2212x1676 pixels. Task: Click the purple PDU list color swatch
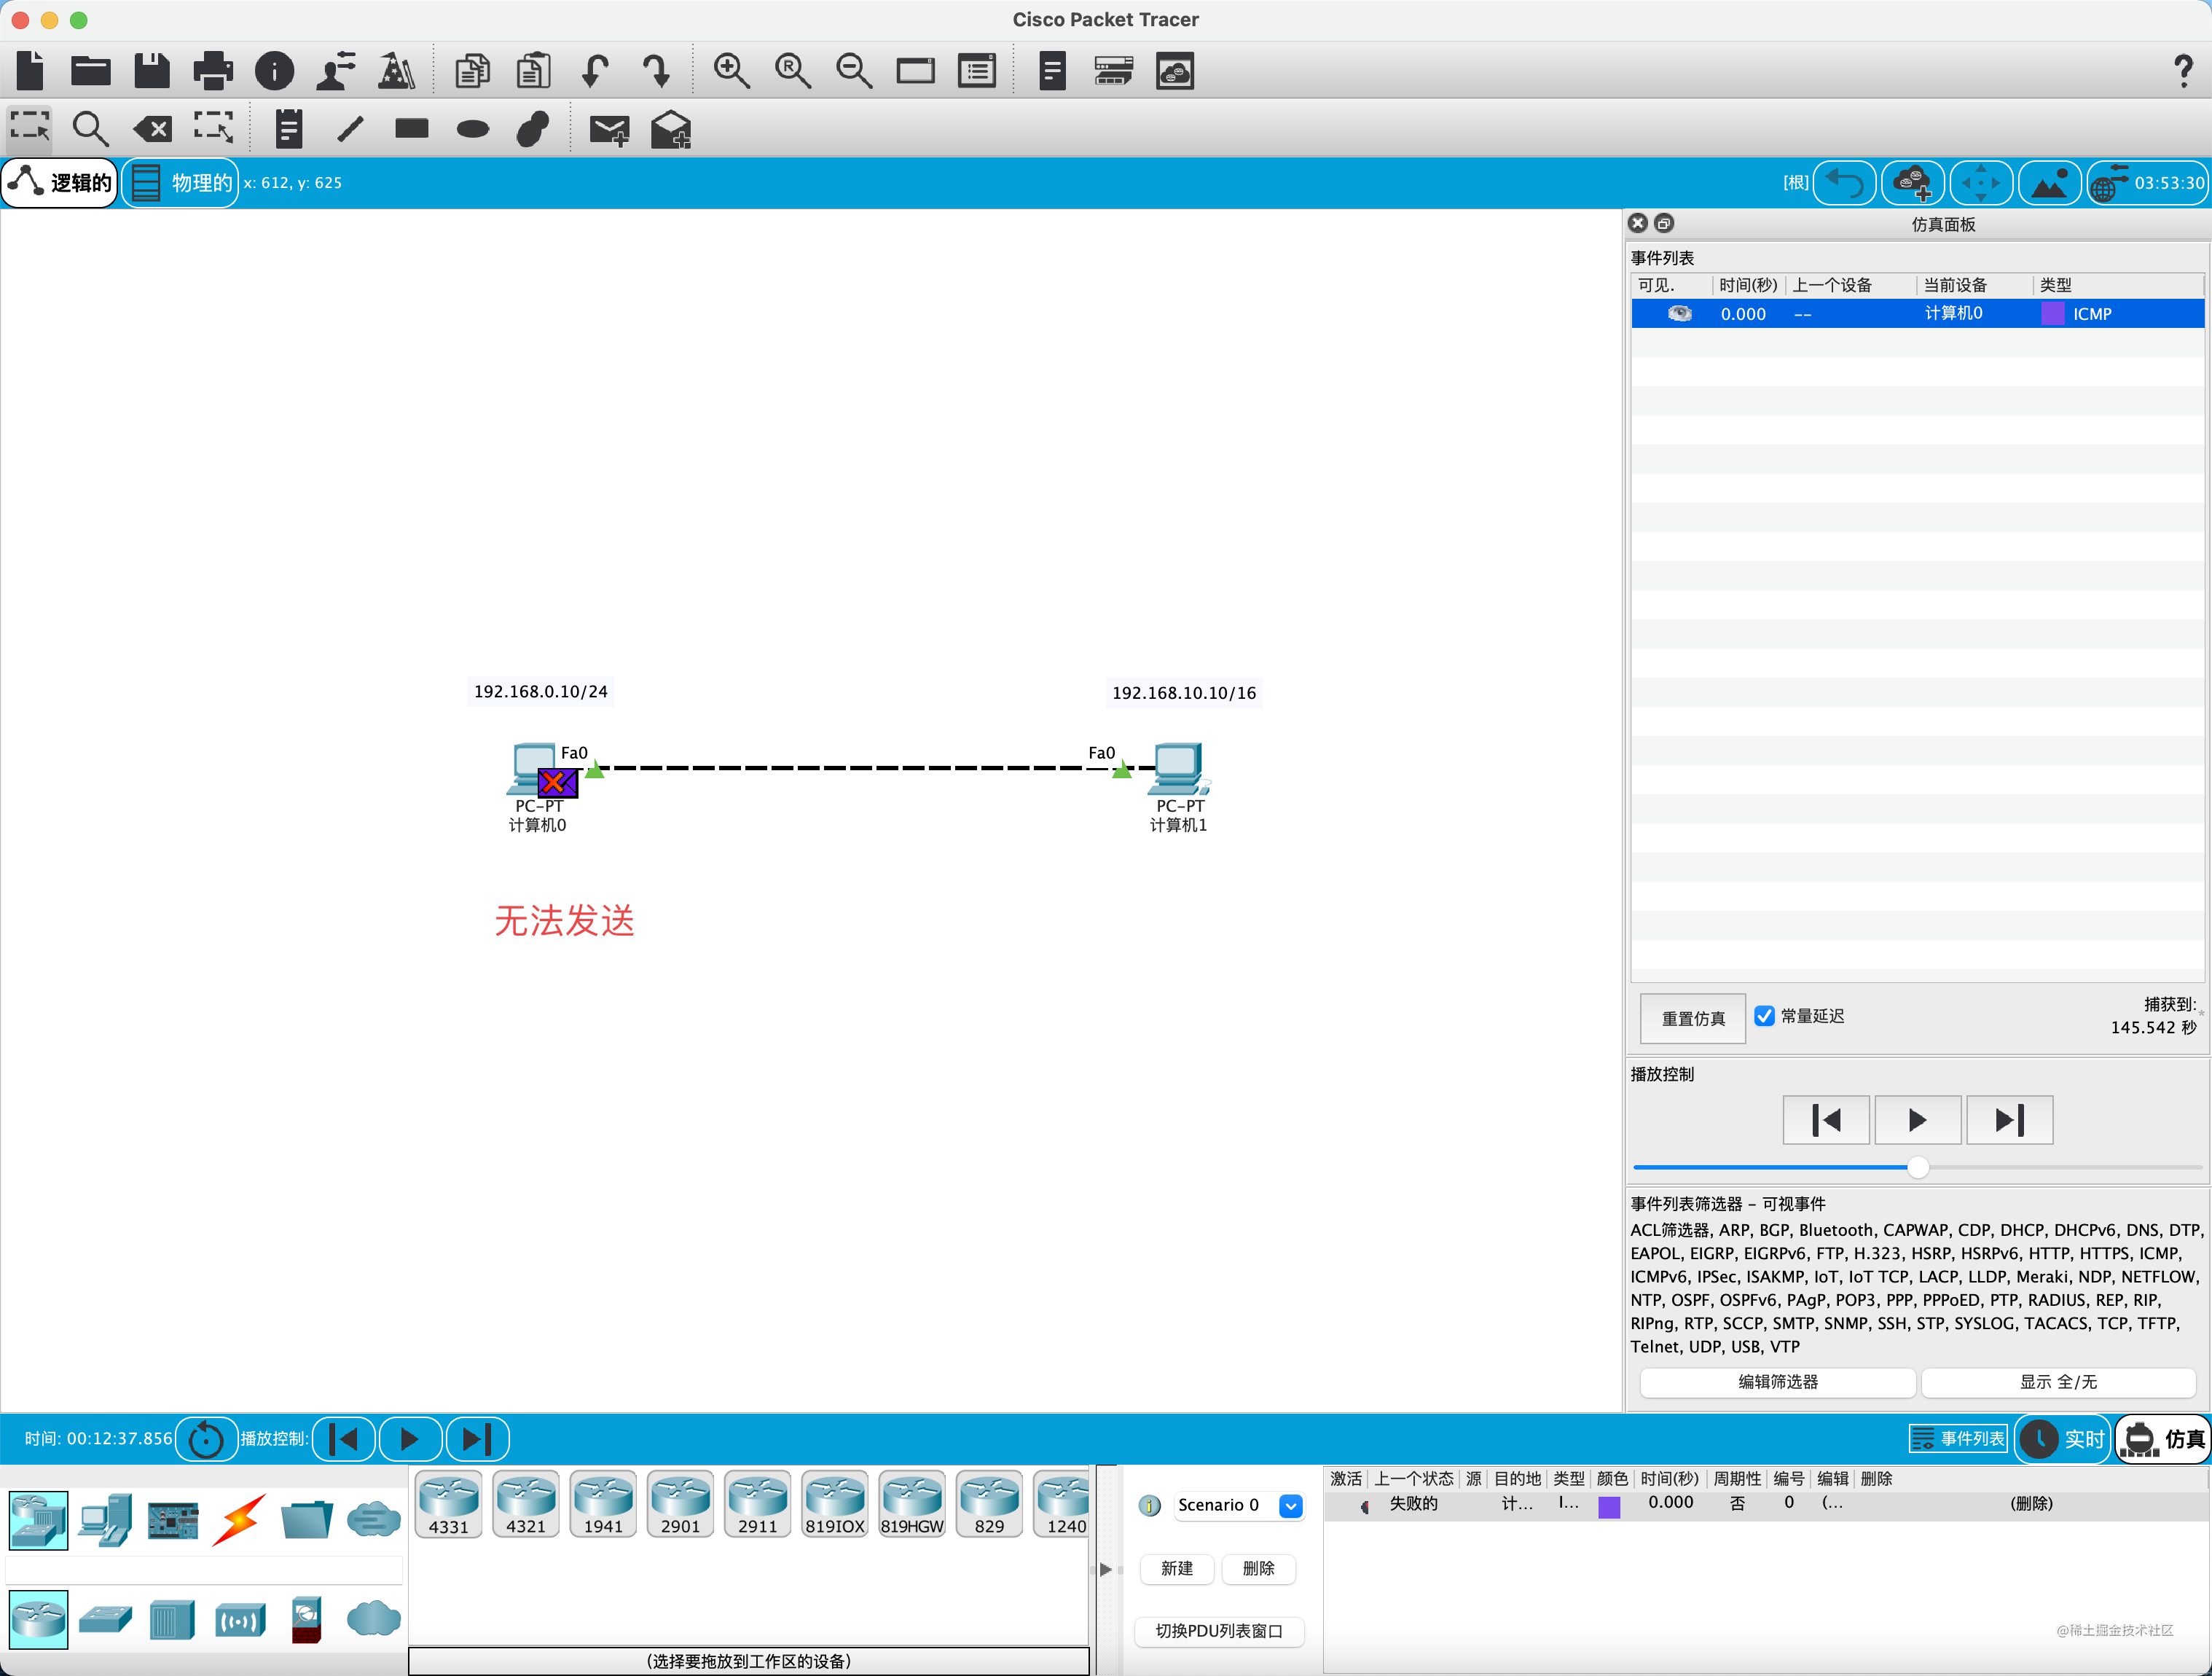coord(1609,1507)
